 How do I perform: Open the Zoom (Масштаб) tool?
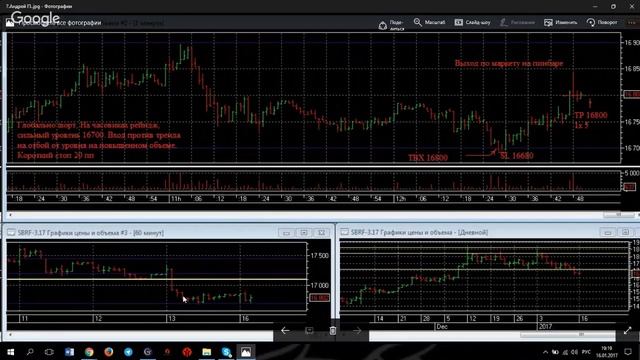click(429, 22)
